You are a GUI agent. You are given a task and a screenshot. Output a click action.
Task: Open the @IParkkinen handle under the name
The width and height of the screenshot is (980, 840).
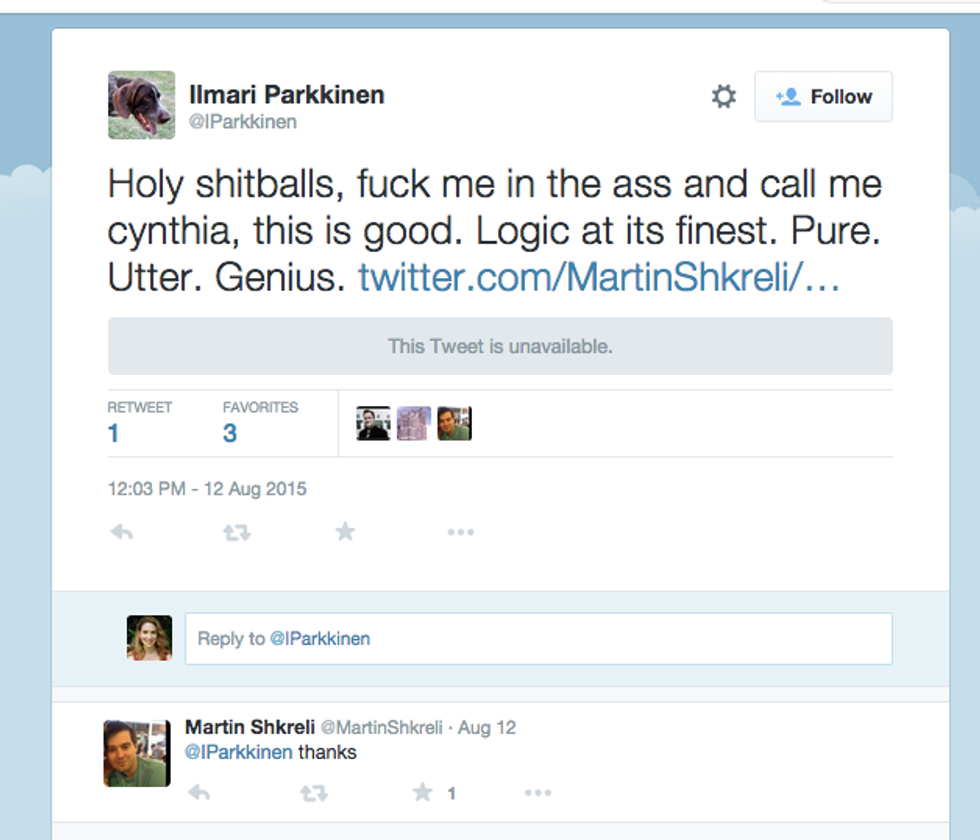click(243, 122)
